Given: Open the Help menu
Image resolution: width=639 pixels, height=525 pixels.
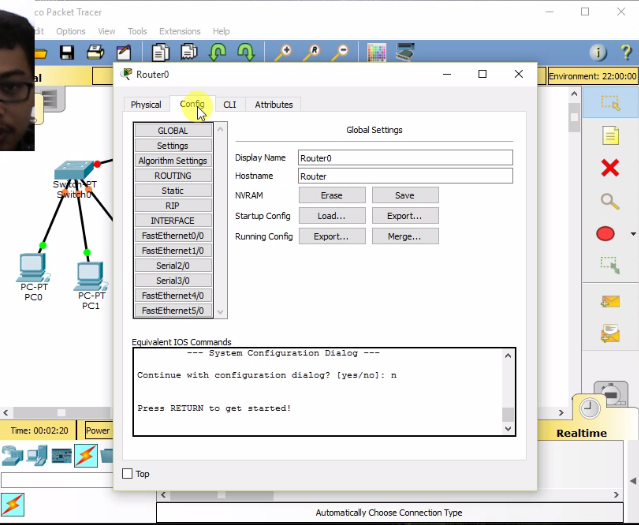Looking at the screenshot, I should [221, 31].
